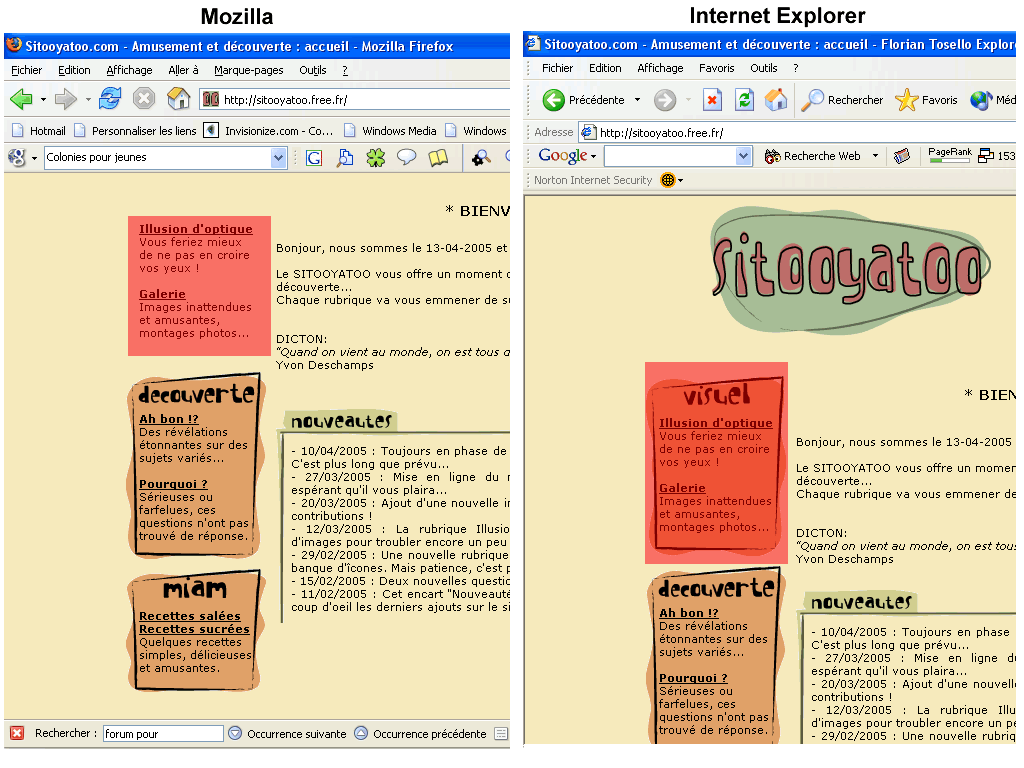The width and height of the screenshot is (1024, 768).
Task: Click Google toolbar G search icon in Firefox
Action: pyautogui.click(x=314, y=157)
